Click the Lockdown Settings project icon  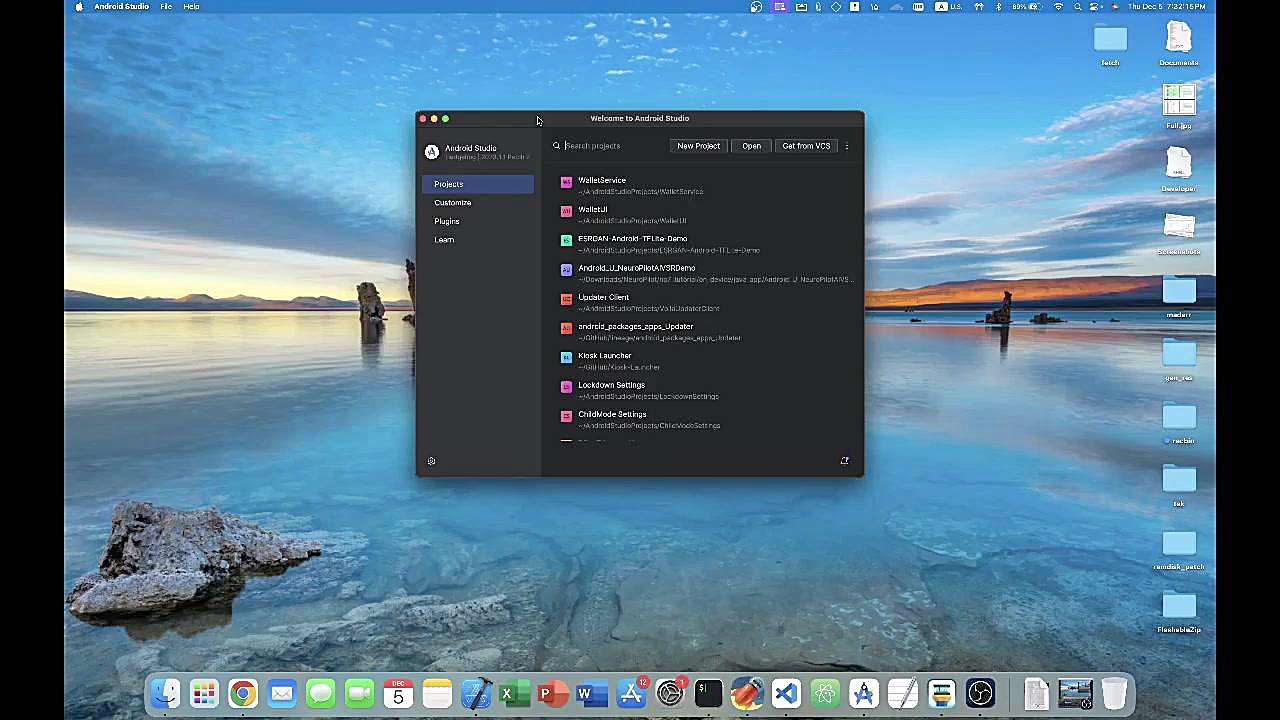click(x=566, y=387)
